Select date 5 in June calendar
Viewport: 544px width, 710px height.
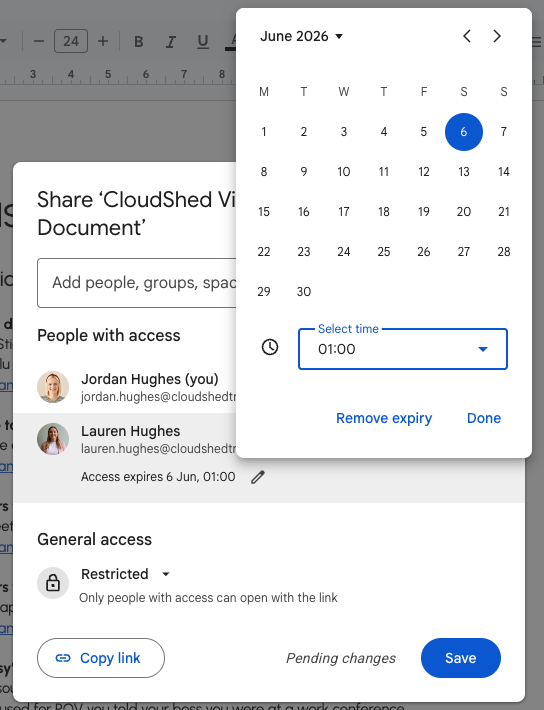coord(424,132)
